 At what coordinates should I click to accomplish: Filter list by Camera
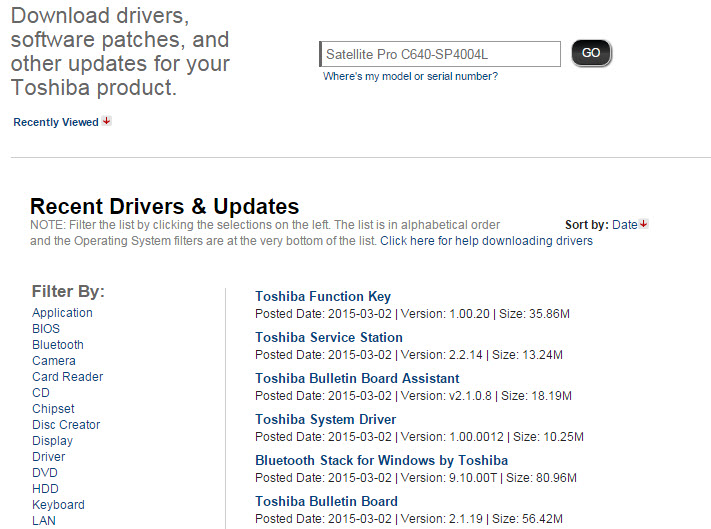tap(54, 361)
